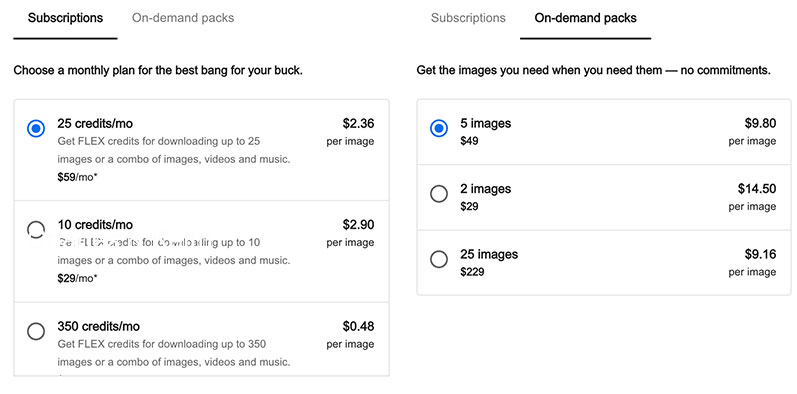Click the 25 credits/mo plan title
Viewport: 797px width, 394px height.
95,124
